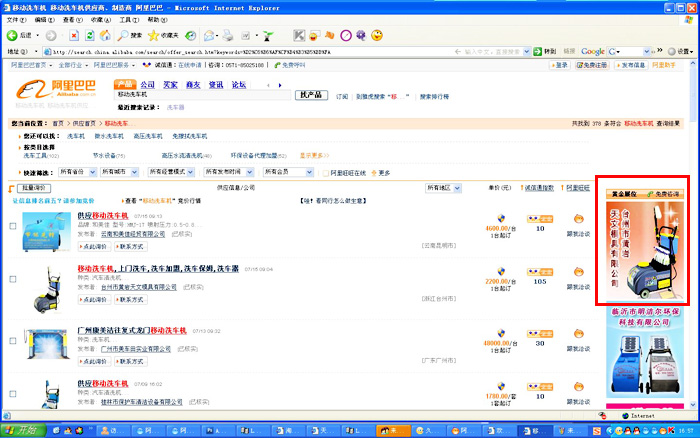Click the trust badge above index 105
The height and width of the screenshot is (438, 700).
540,272
